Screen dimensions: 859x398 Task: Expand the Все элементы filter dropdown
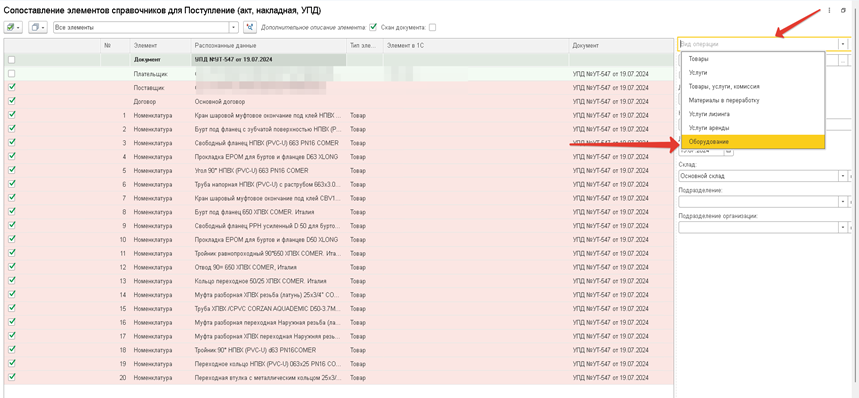coord(234,27)
